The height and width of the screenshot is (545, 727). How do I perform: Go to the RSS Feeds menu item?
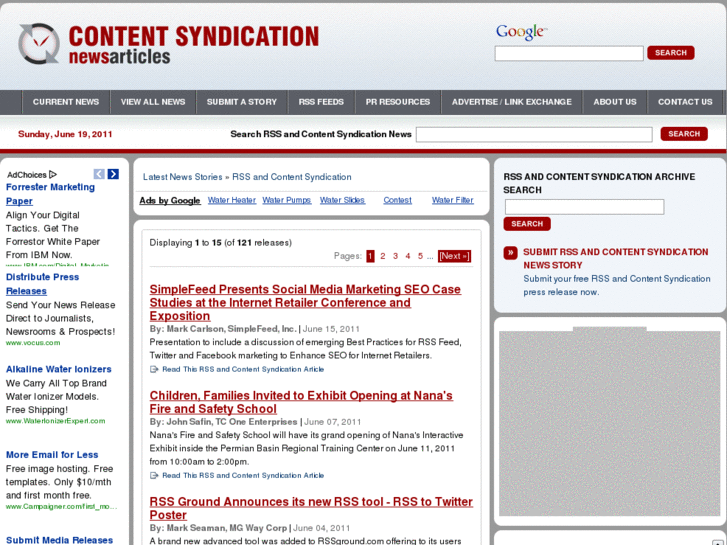(321, 102)
